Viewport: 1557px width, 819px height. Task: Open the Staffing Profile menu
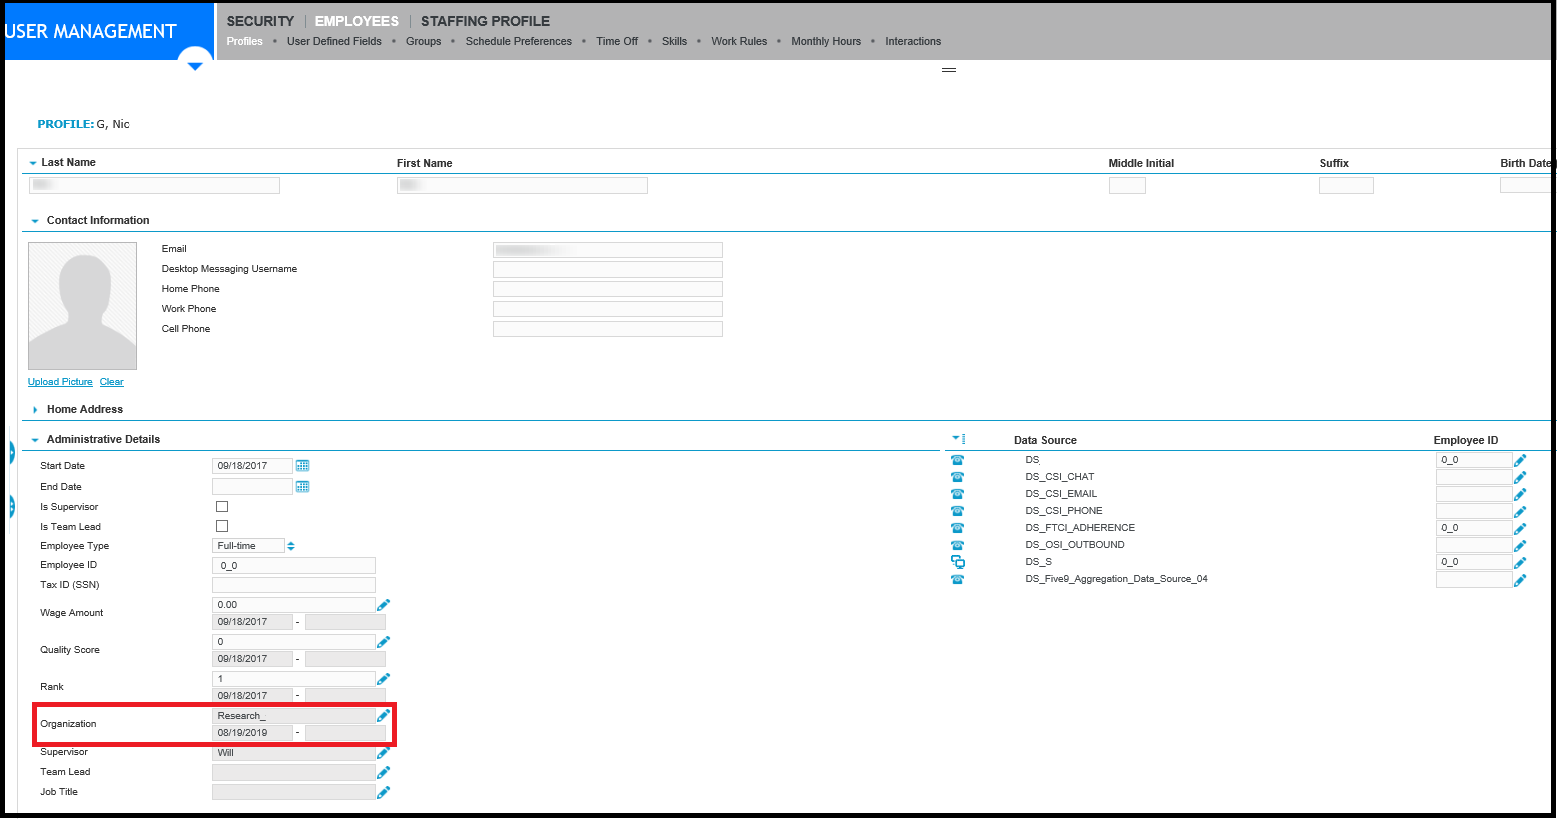pyautogui.click(x=485, y=21)
